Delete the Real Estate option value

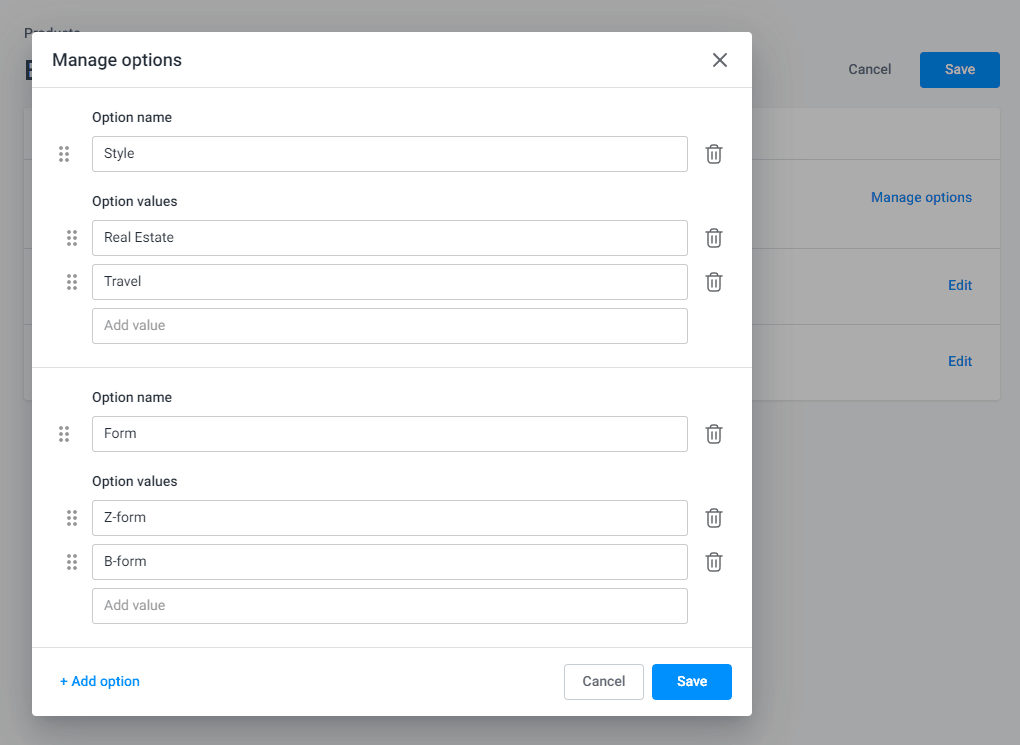pyautogui.click(x=713, y=238)
